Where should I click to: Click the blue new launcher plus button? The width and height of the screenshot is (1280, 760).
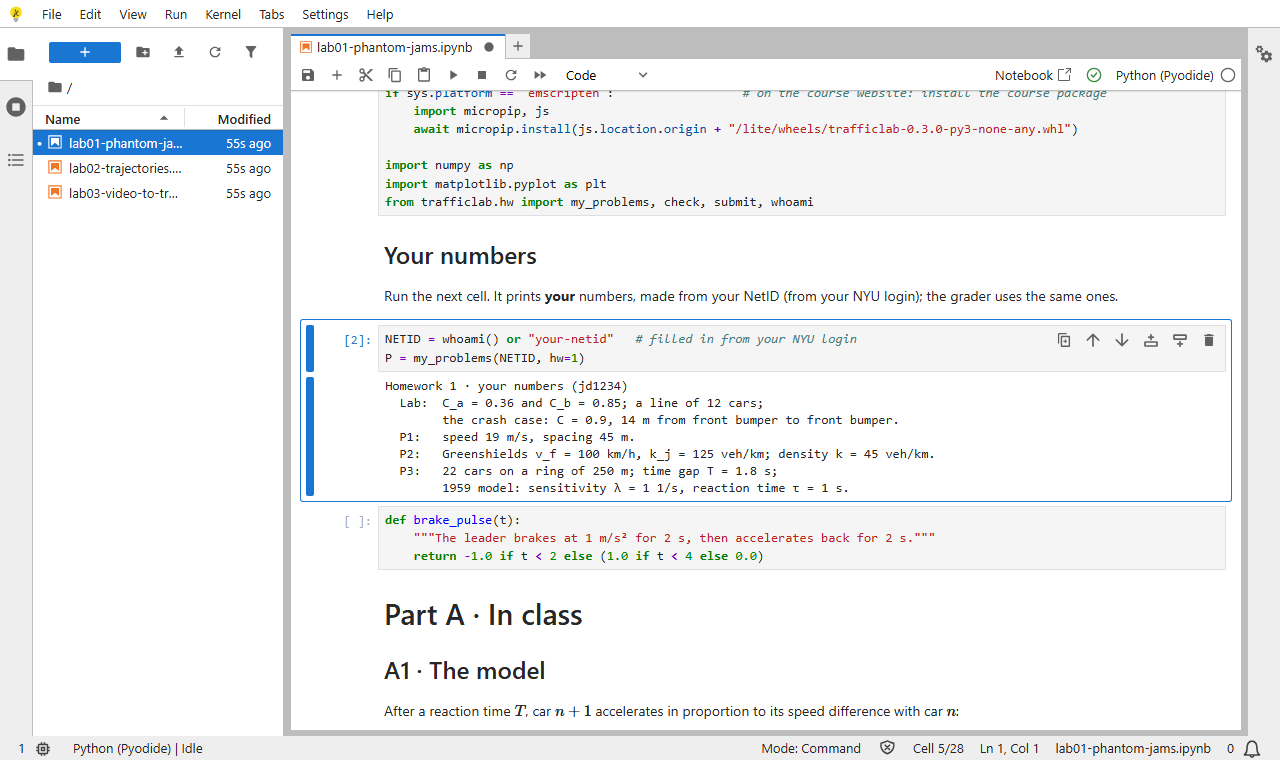point(85,52)
